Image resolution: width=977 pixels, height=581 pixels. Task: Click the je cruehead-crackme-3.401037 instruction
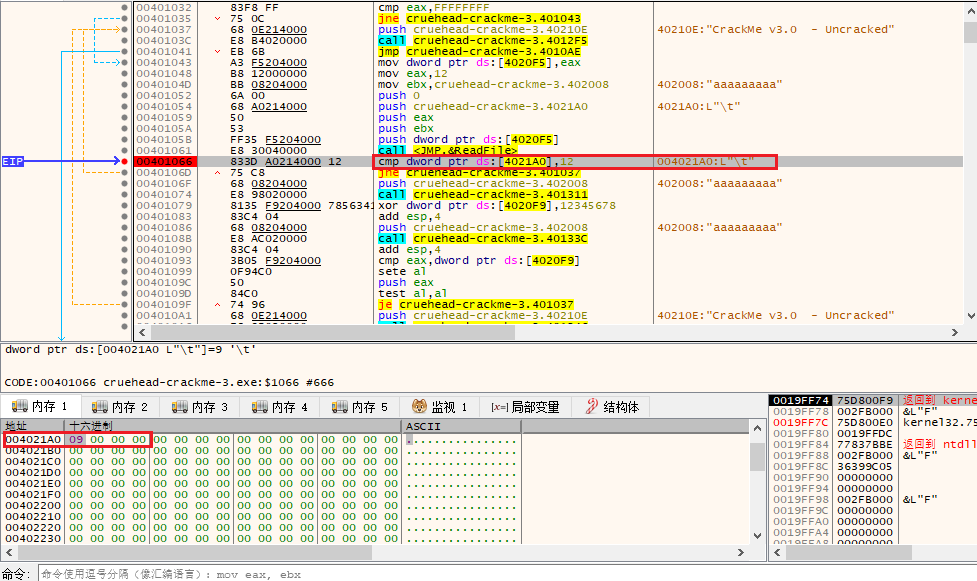(475, 305)
